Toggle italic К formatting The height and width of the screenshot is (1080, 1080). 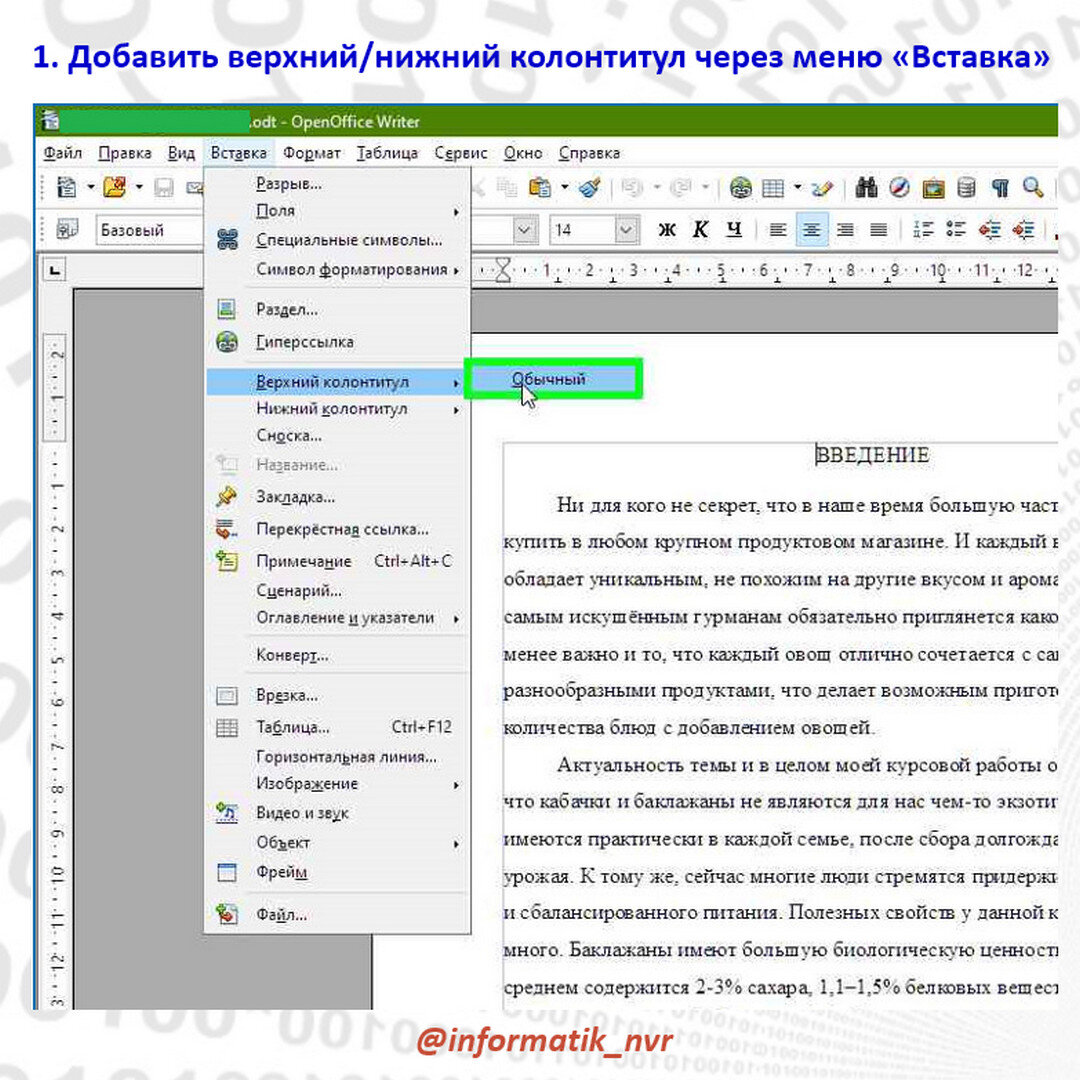tap(700, 229)
